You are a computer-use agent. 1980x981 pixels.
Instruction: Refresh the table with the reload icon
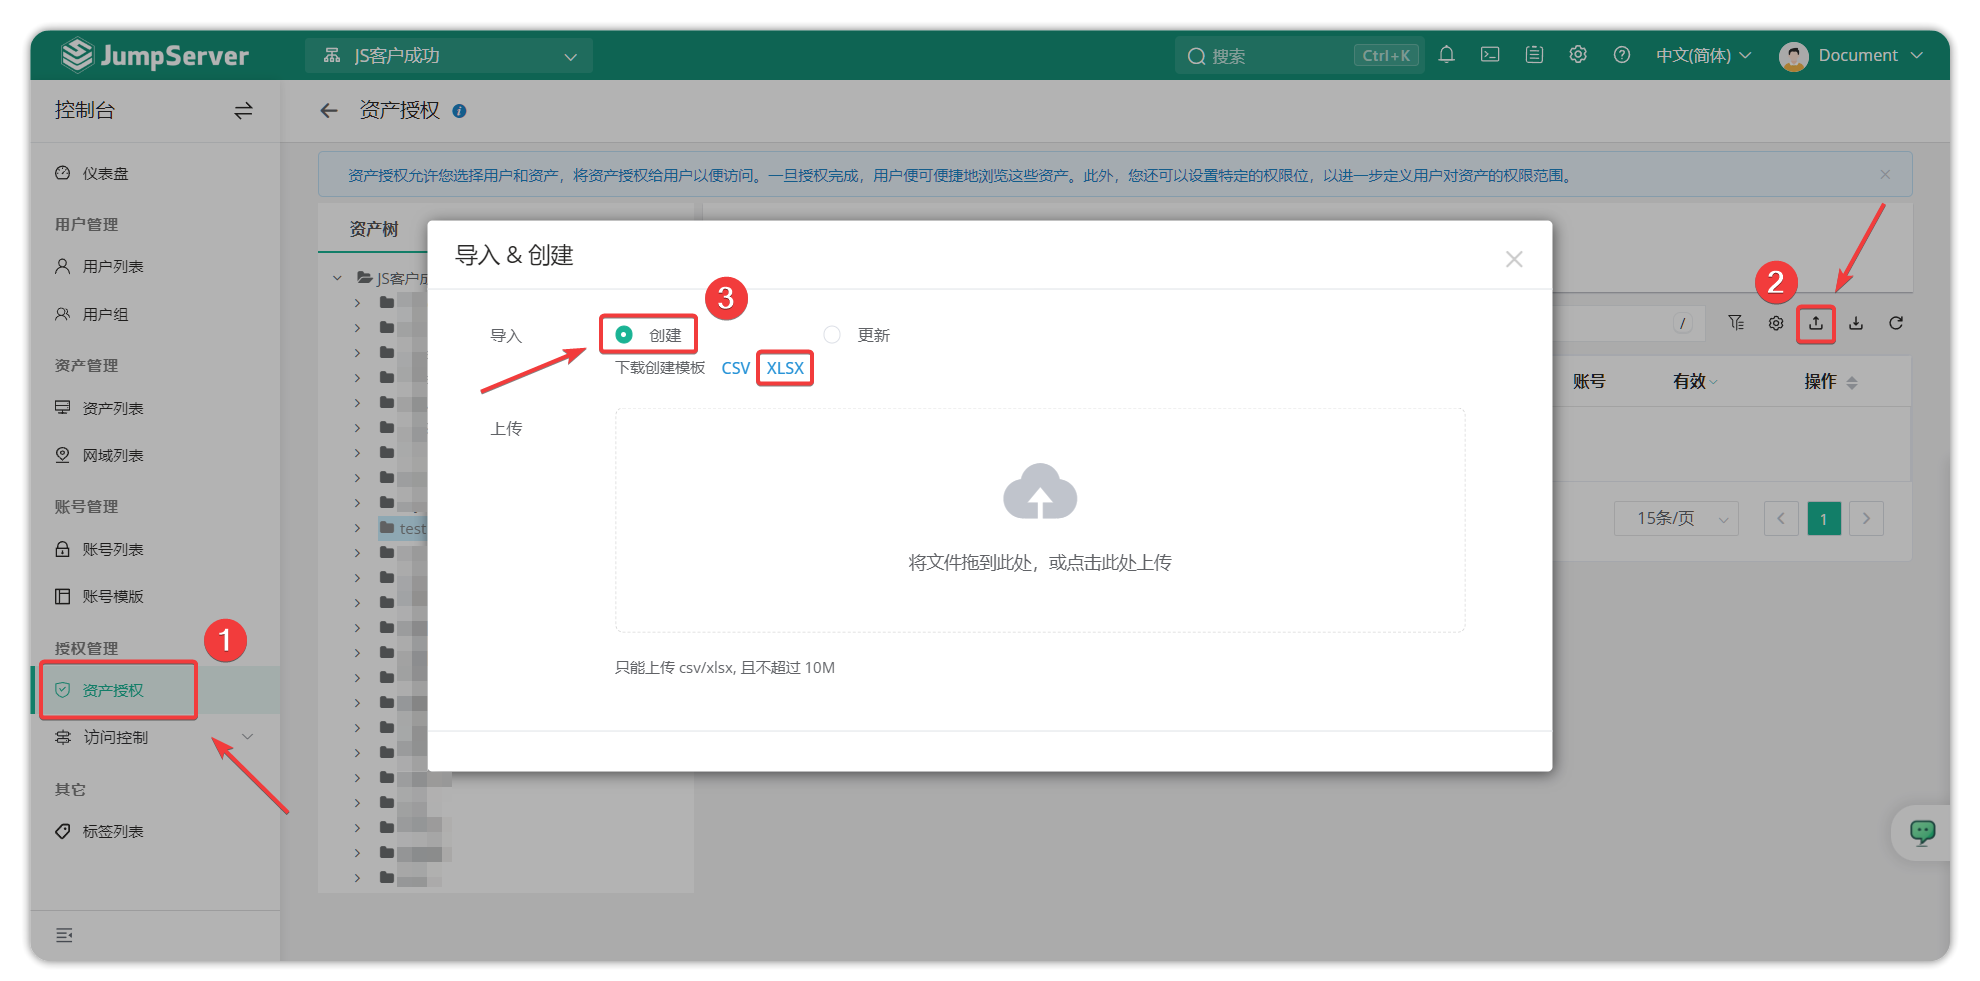tap(1896, 323)
